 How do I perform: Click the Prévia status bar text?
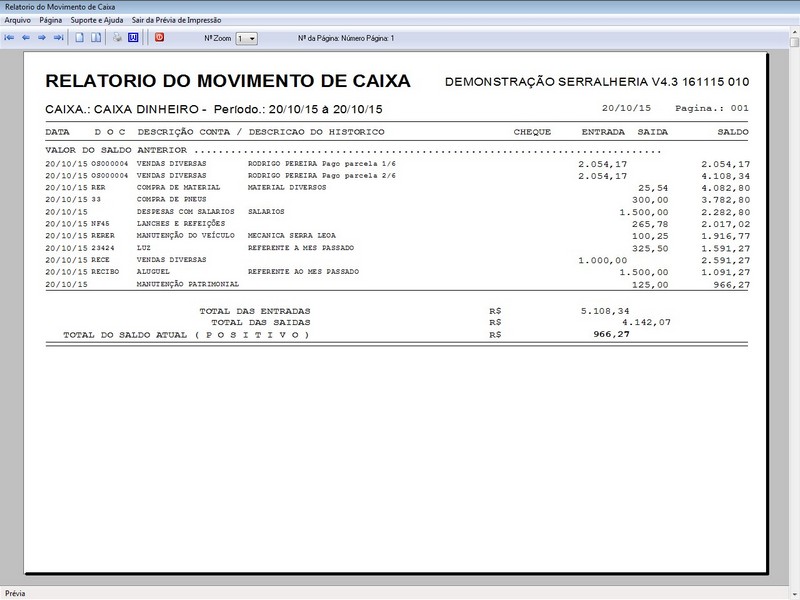15,591
